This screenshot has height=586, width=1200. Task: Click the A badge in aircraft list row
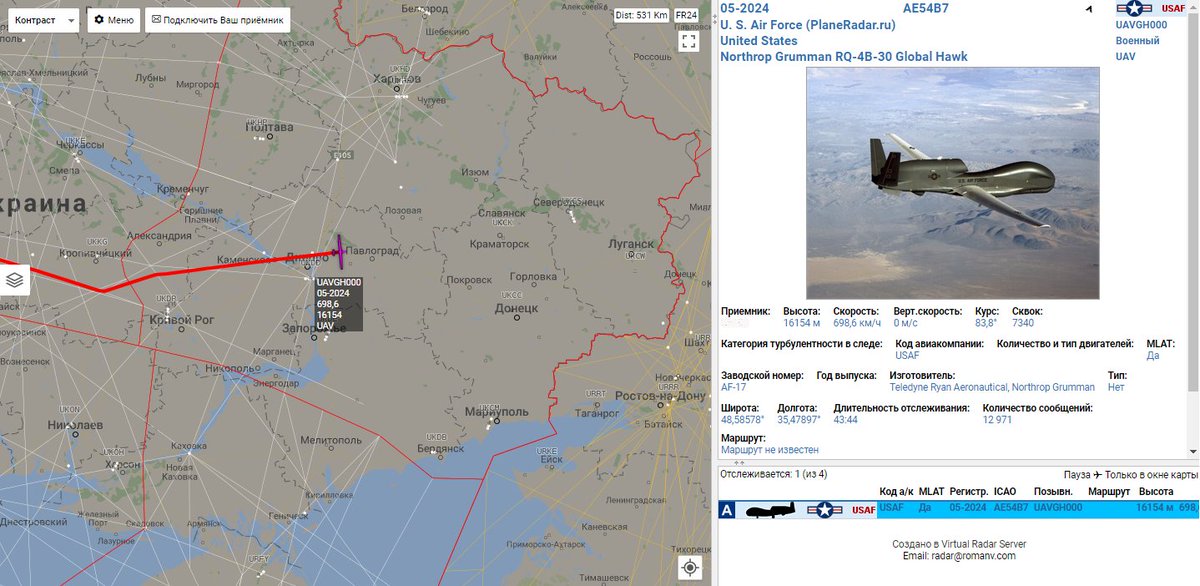[728, 510]
